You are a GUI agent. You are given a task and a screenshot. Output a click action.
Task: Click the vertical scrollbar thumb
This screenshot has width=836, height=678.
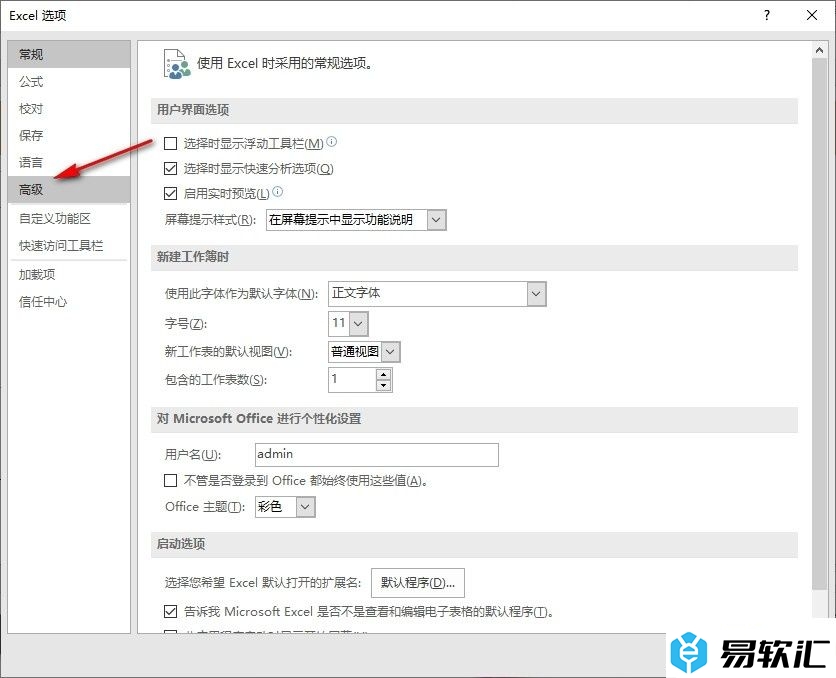(819, 324)
